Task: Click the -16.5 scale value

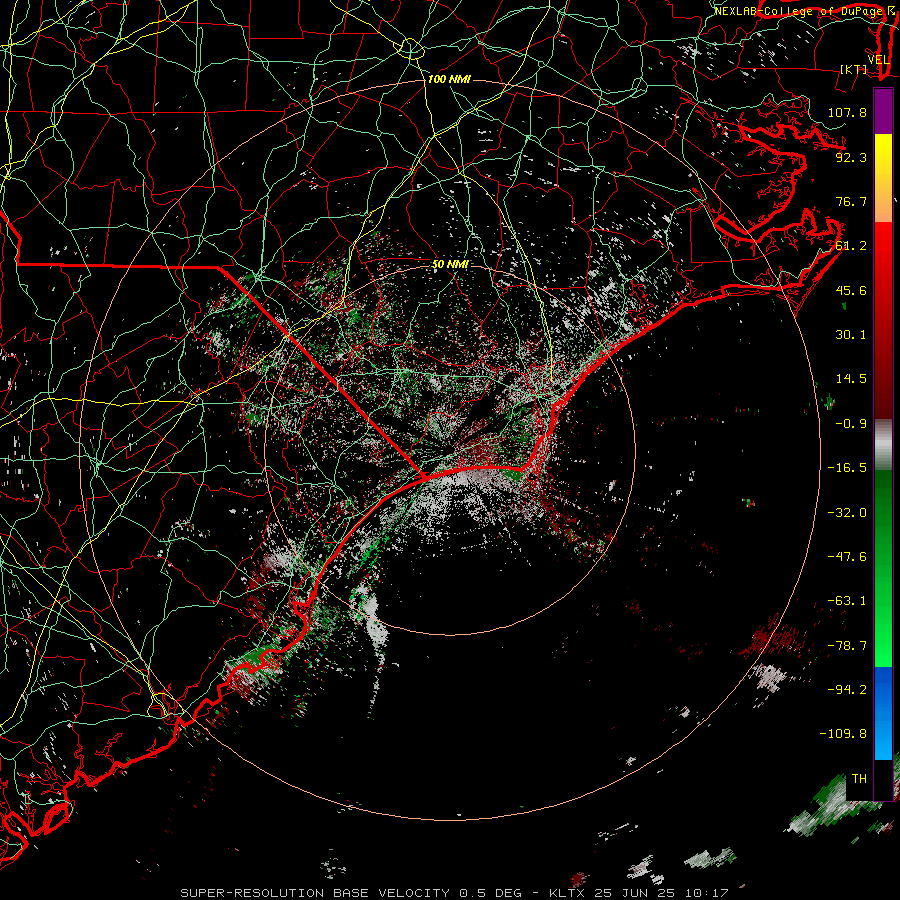Action: point(847,468)
